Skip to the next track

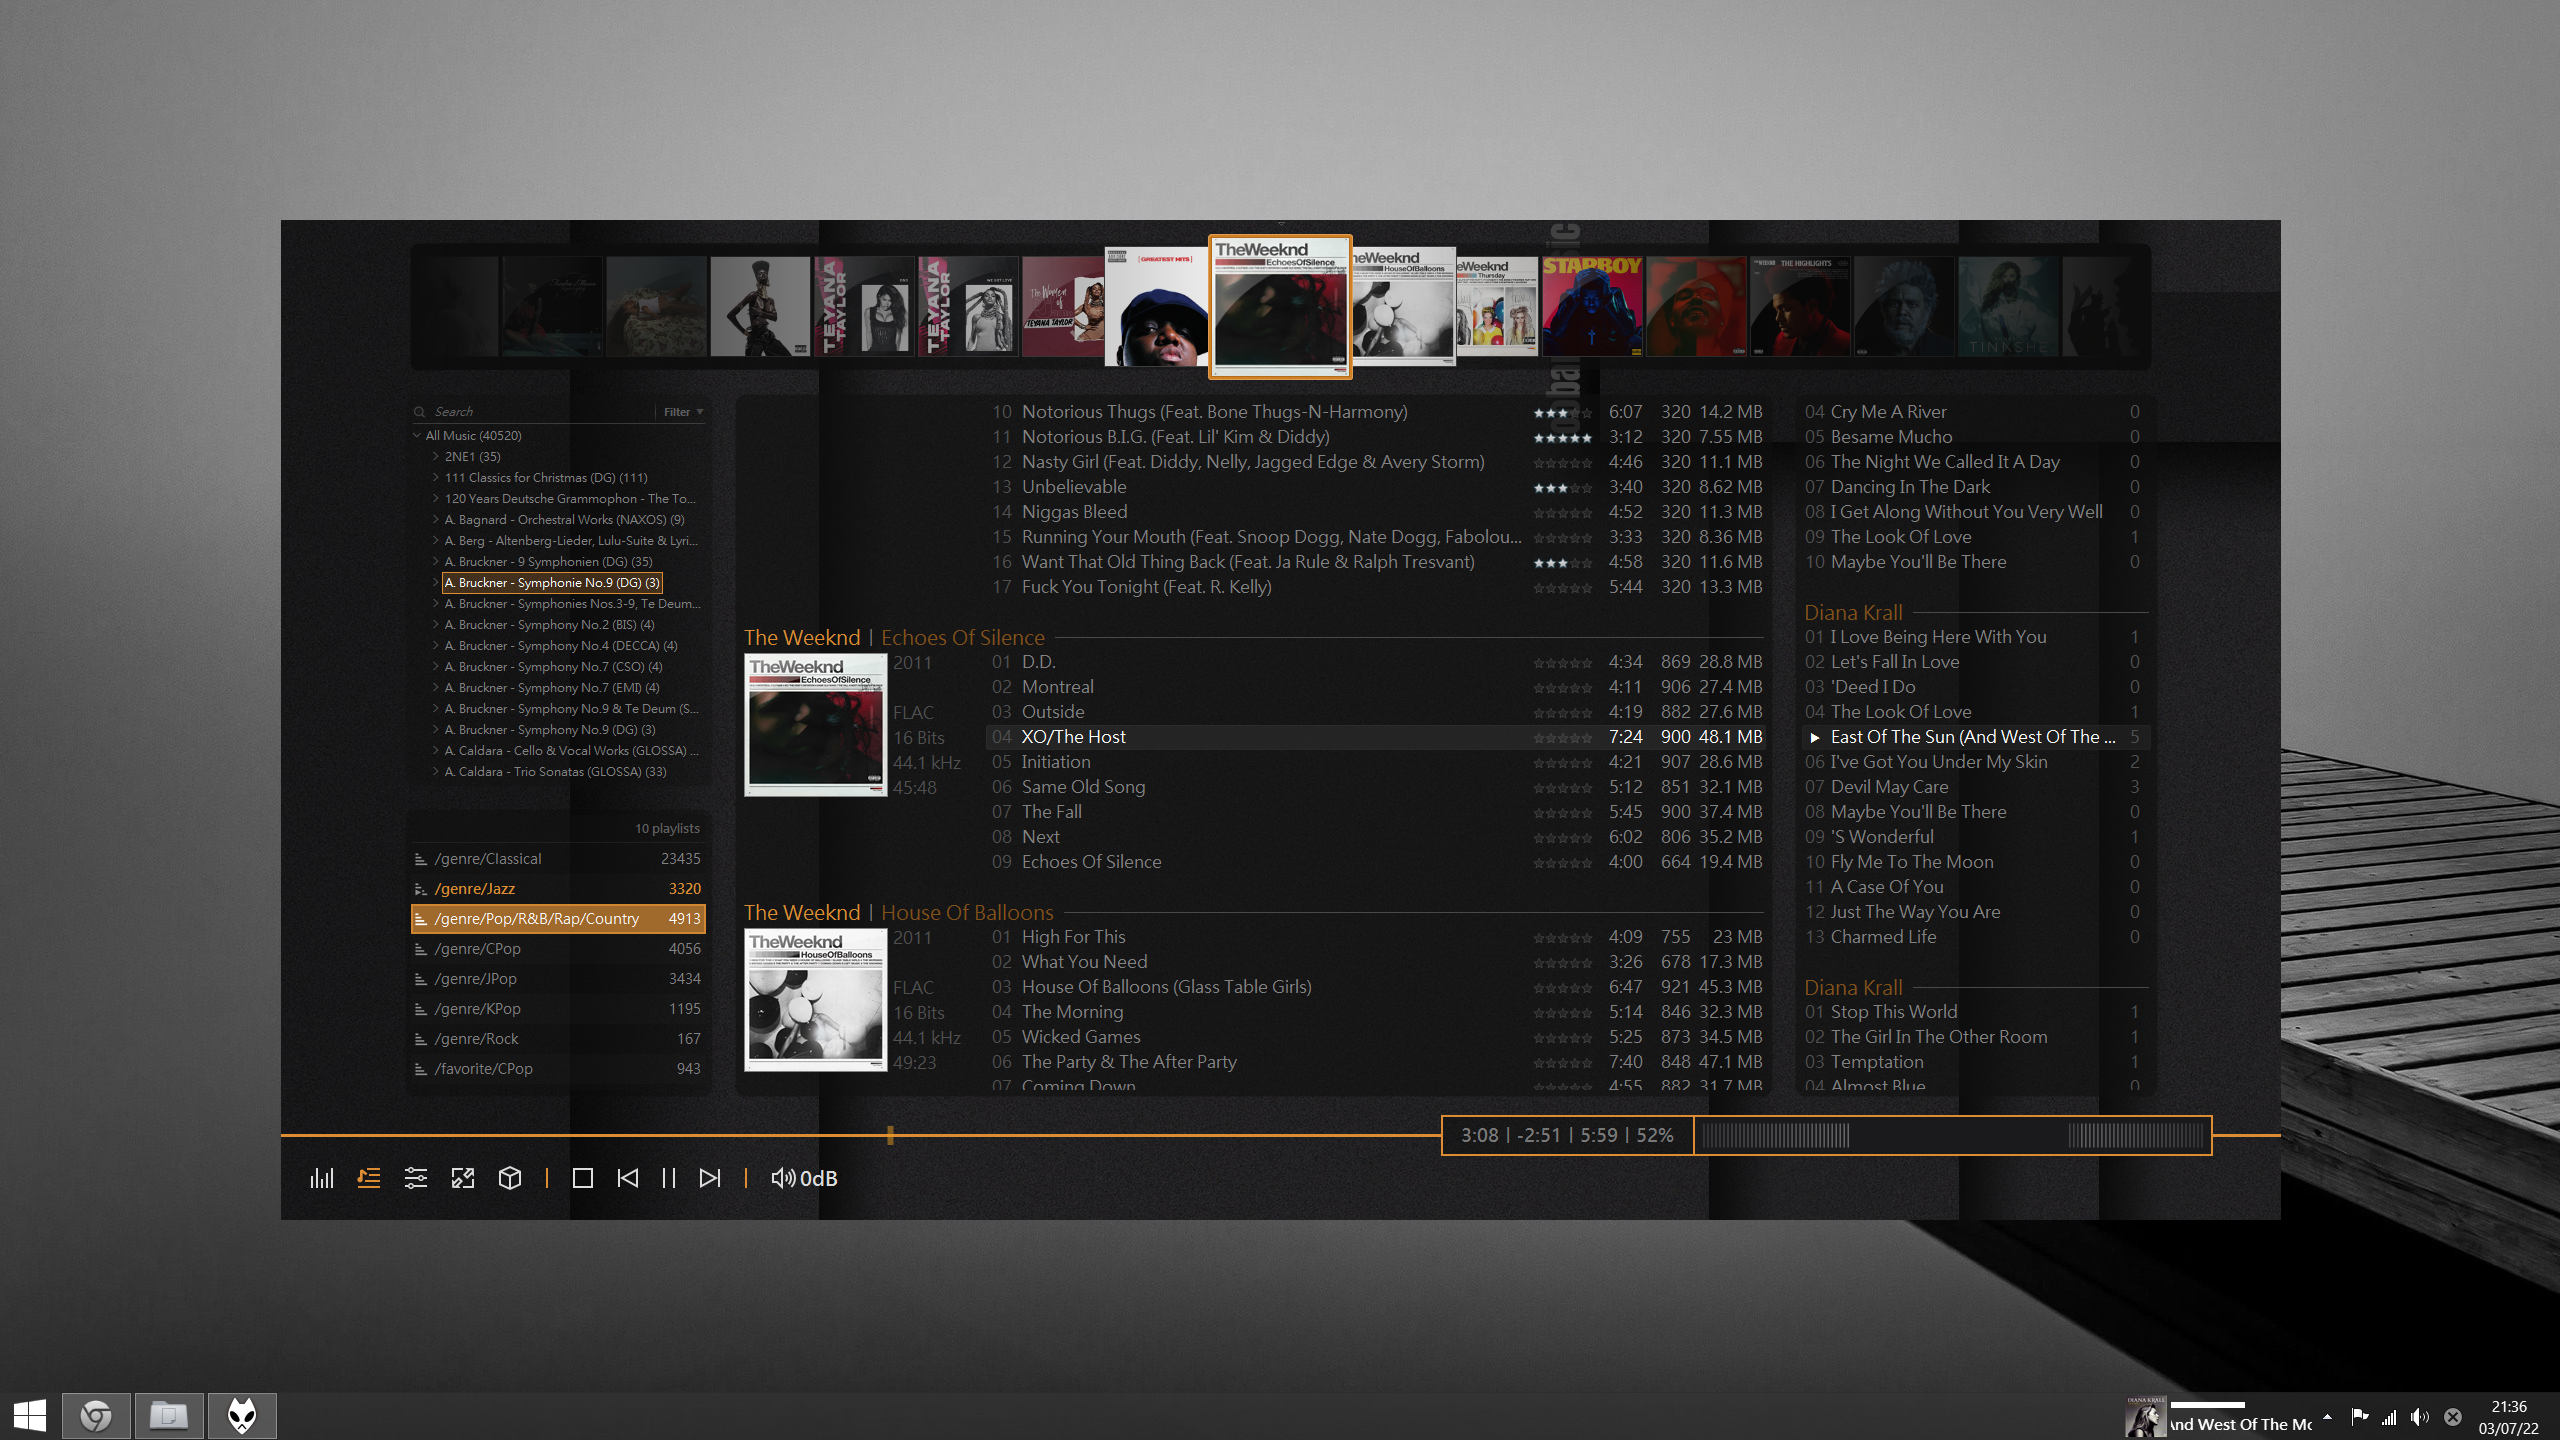click(x=710, y=1178)
